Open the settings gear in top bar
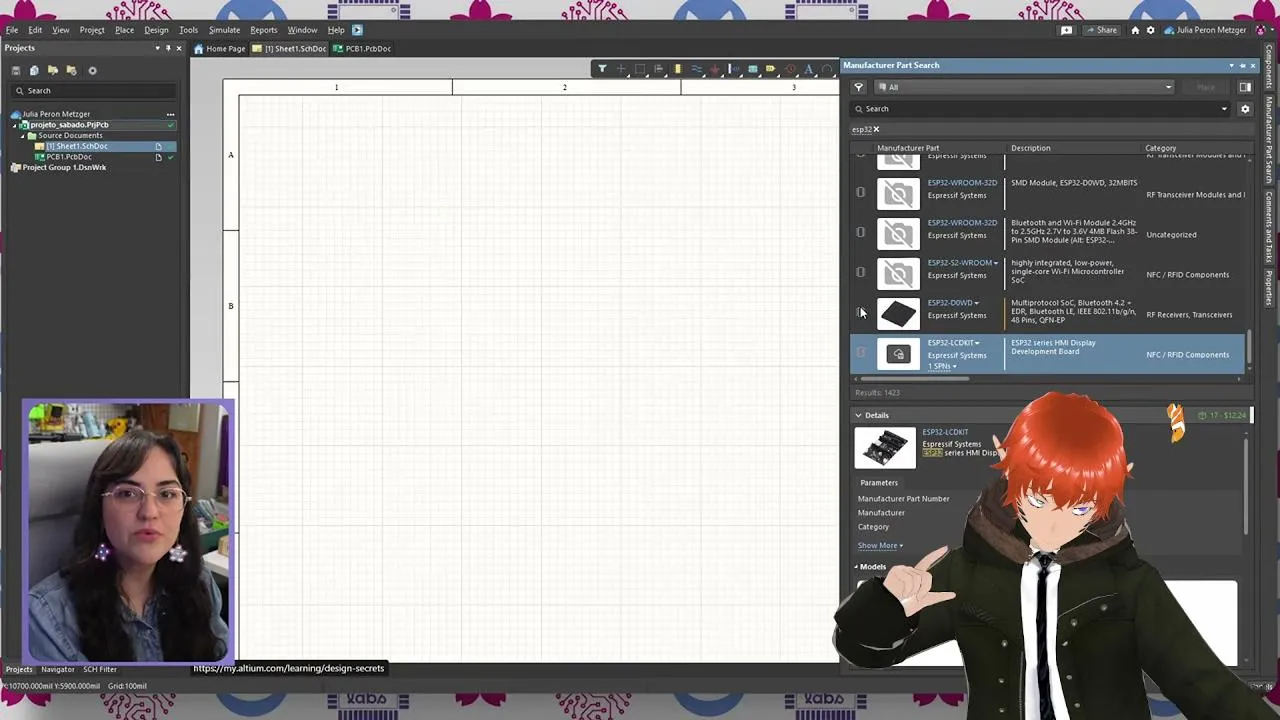The height and width of the screenshot is (720, 1280). pos(1150,30)
